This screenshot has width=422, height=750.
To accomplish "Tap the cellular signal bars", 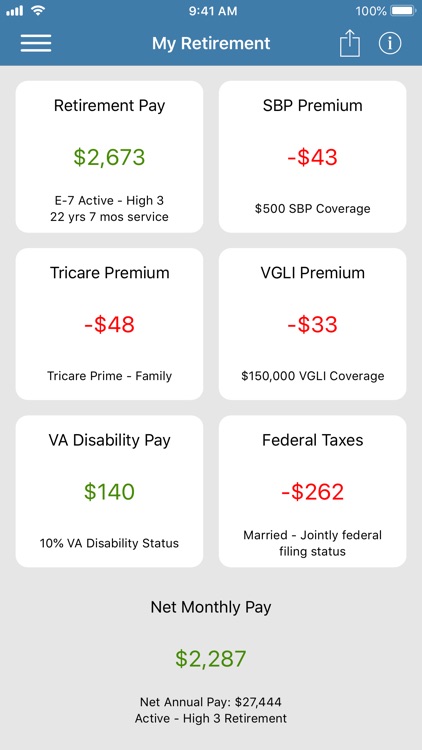I will click(14, 11).
